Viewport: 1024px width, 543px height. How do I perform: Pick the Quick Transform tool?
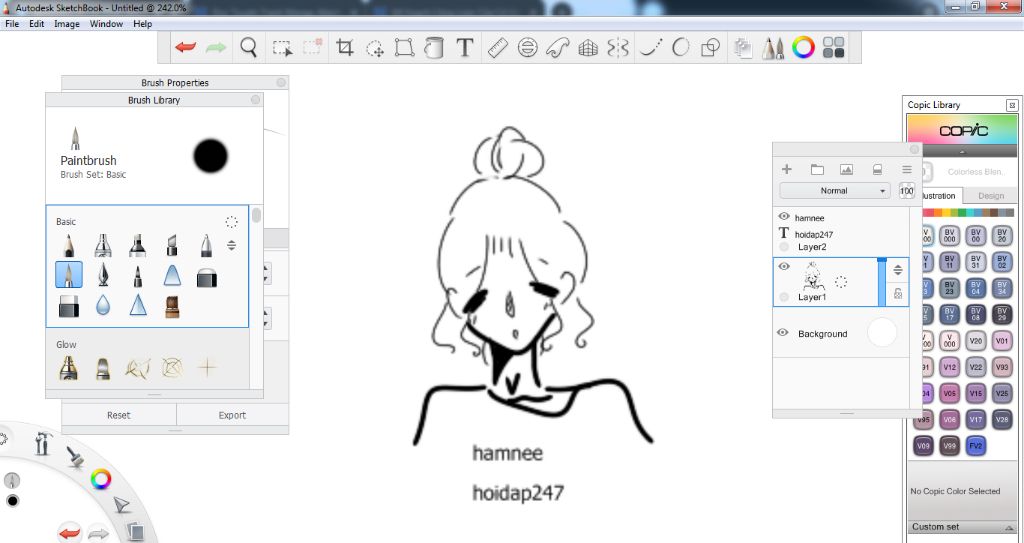click(x=374, y=48)
